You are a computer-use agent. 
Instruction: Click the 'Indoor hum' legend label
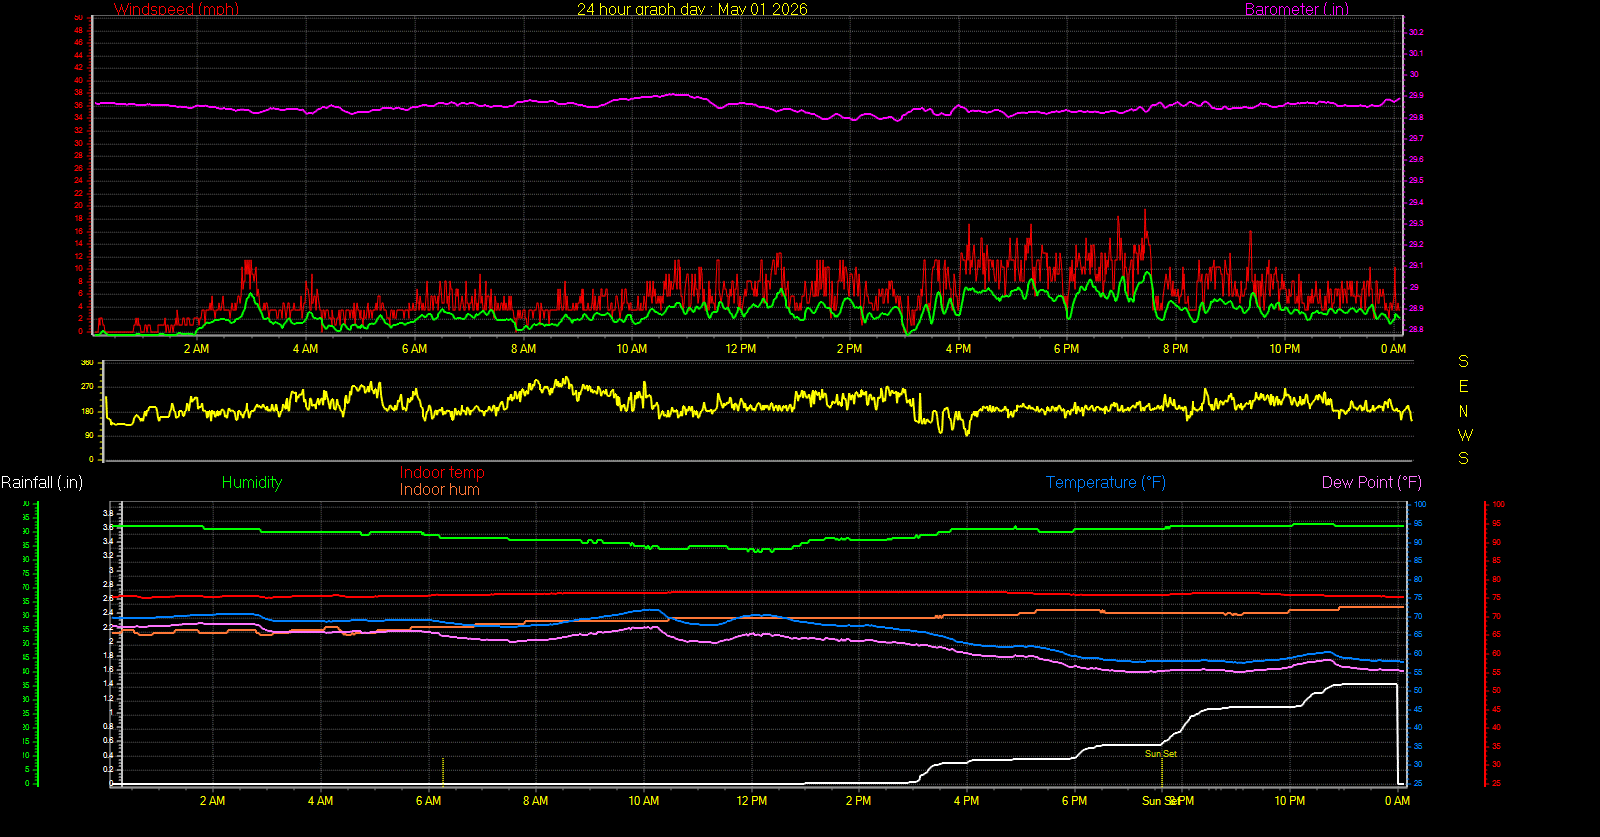(440, 489)
